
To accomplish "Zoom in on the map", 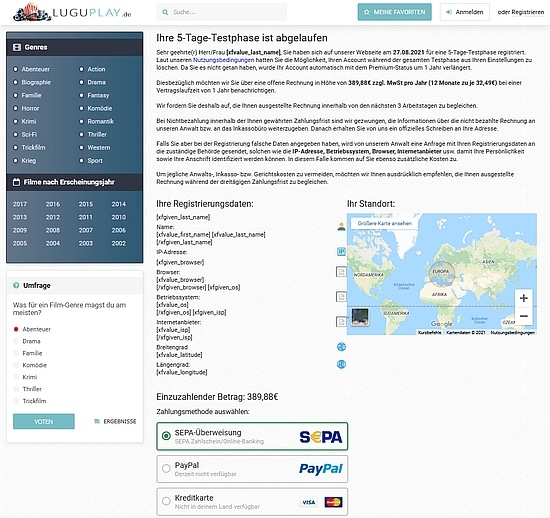I will pos(523,298).
